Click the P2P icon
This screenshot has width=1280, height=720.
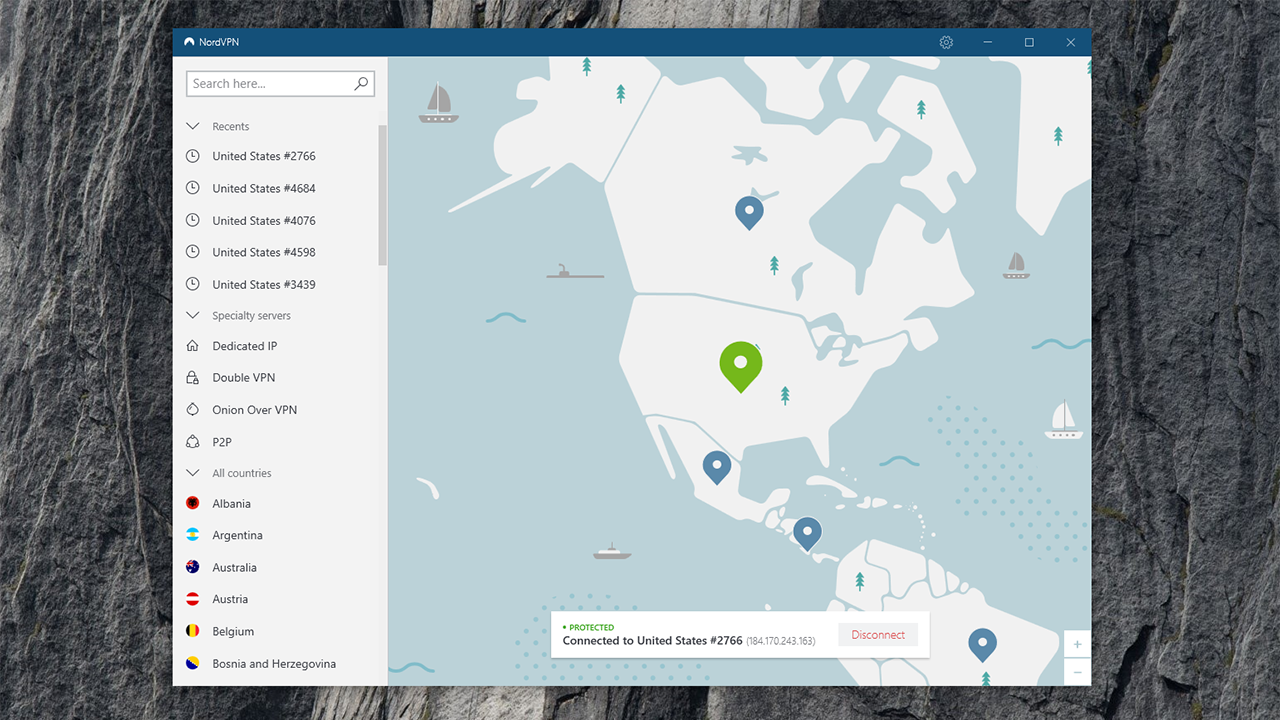click(193, 442)
